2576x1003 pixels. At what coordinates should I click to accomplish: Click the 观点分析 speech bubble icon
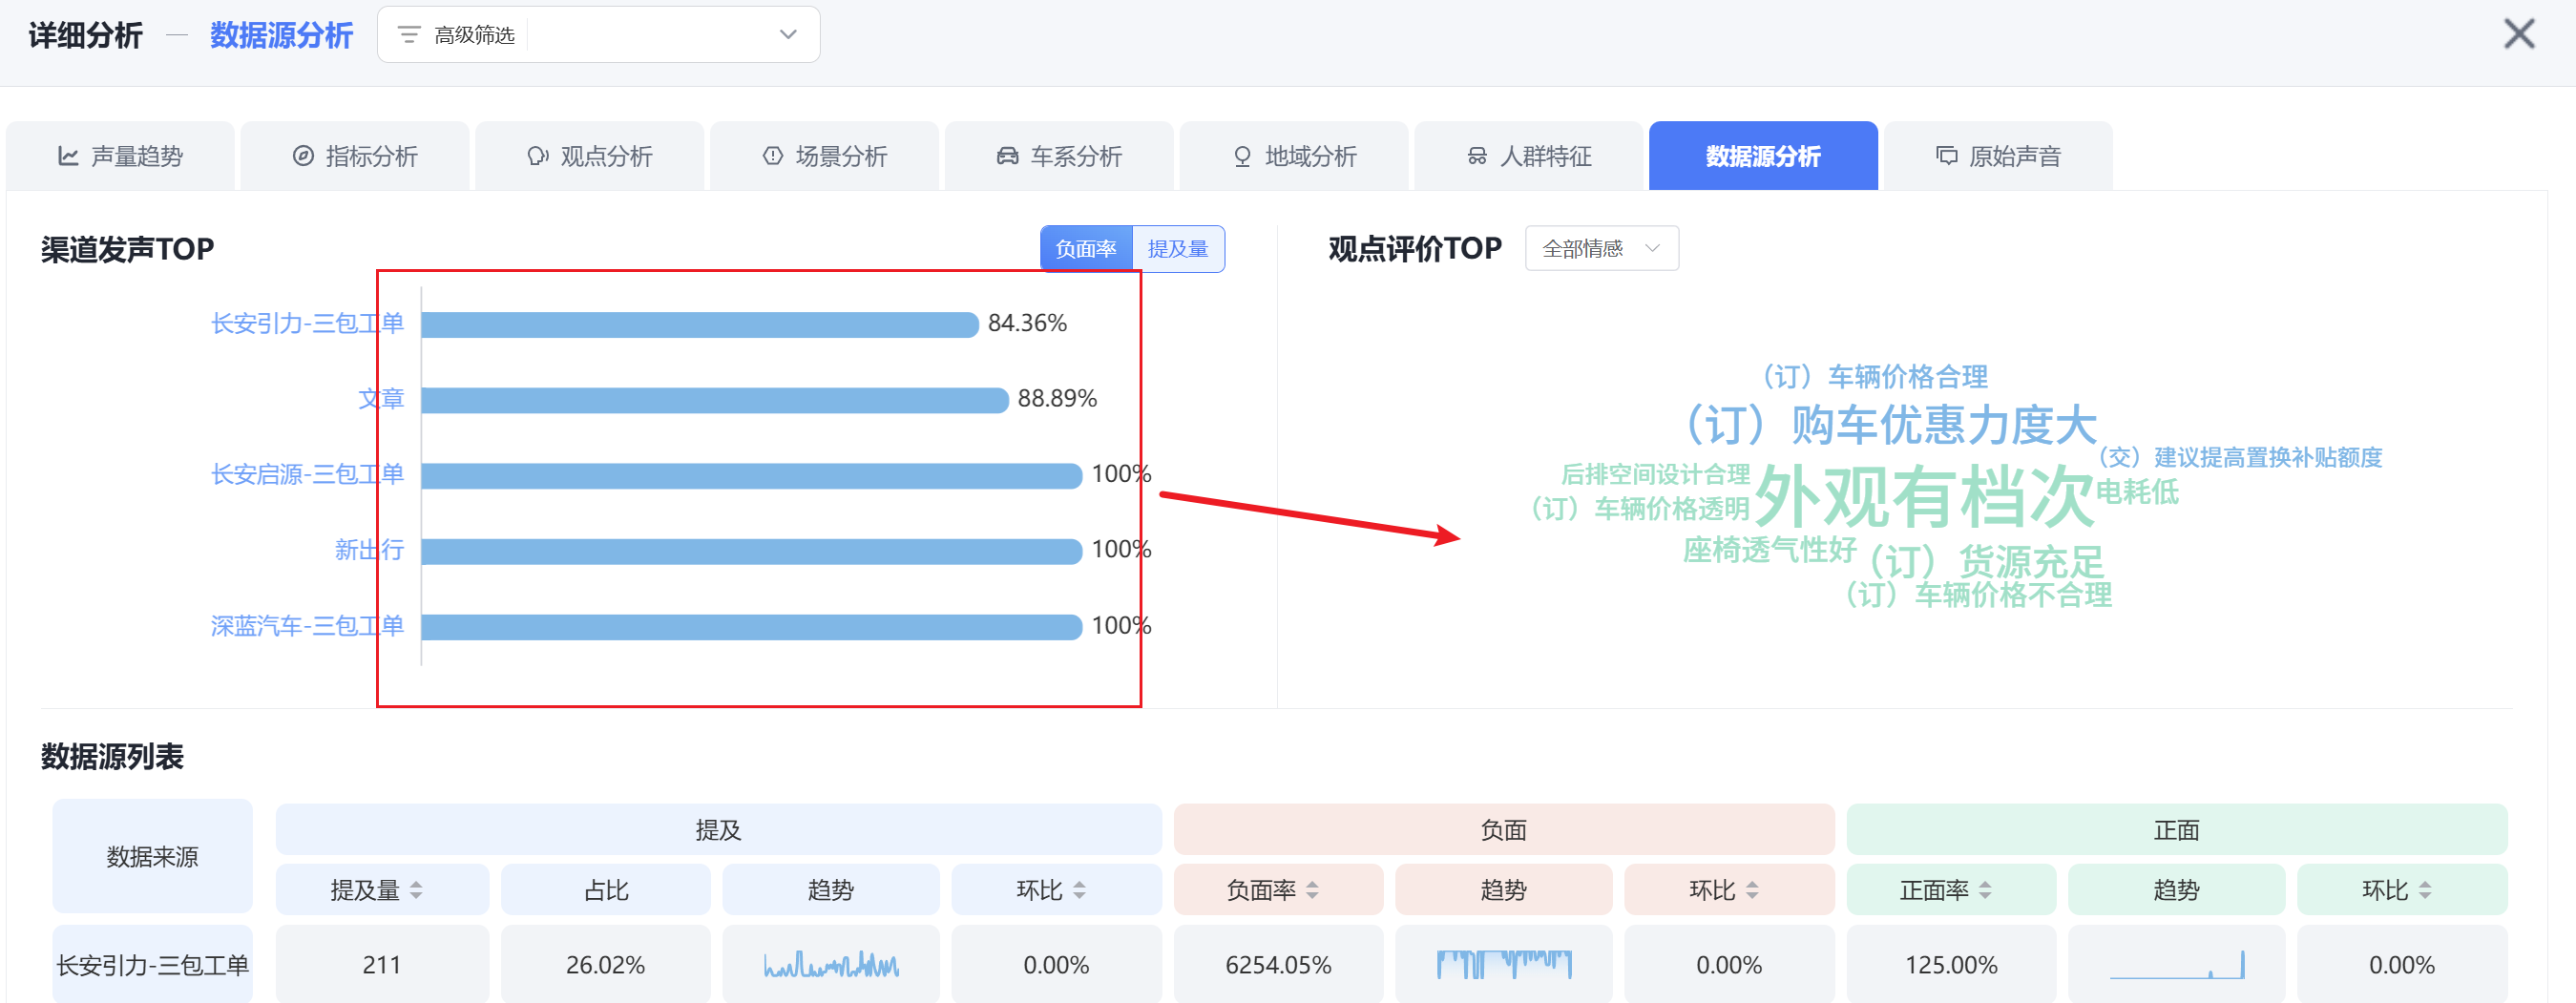[x=538, y=156]
